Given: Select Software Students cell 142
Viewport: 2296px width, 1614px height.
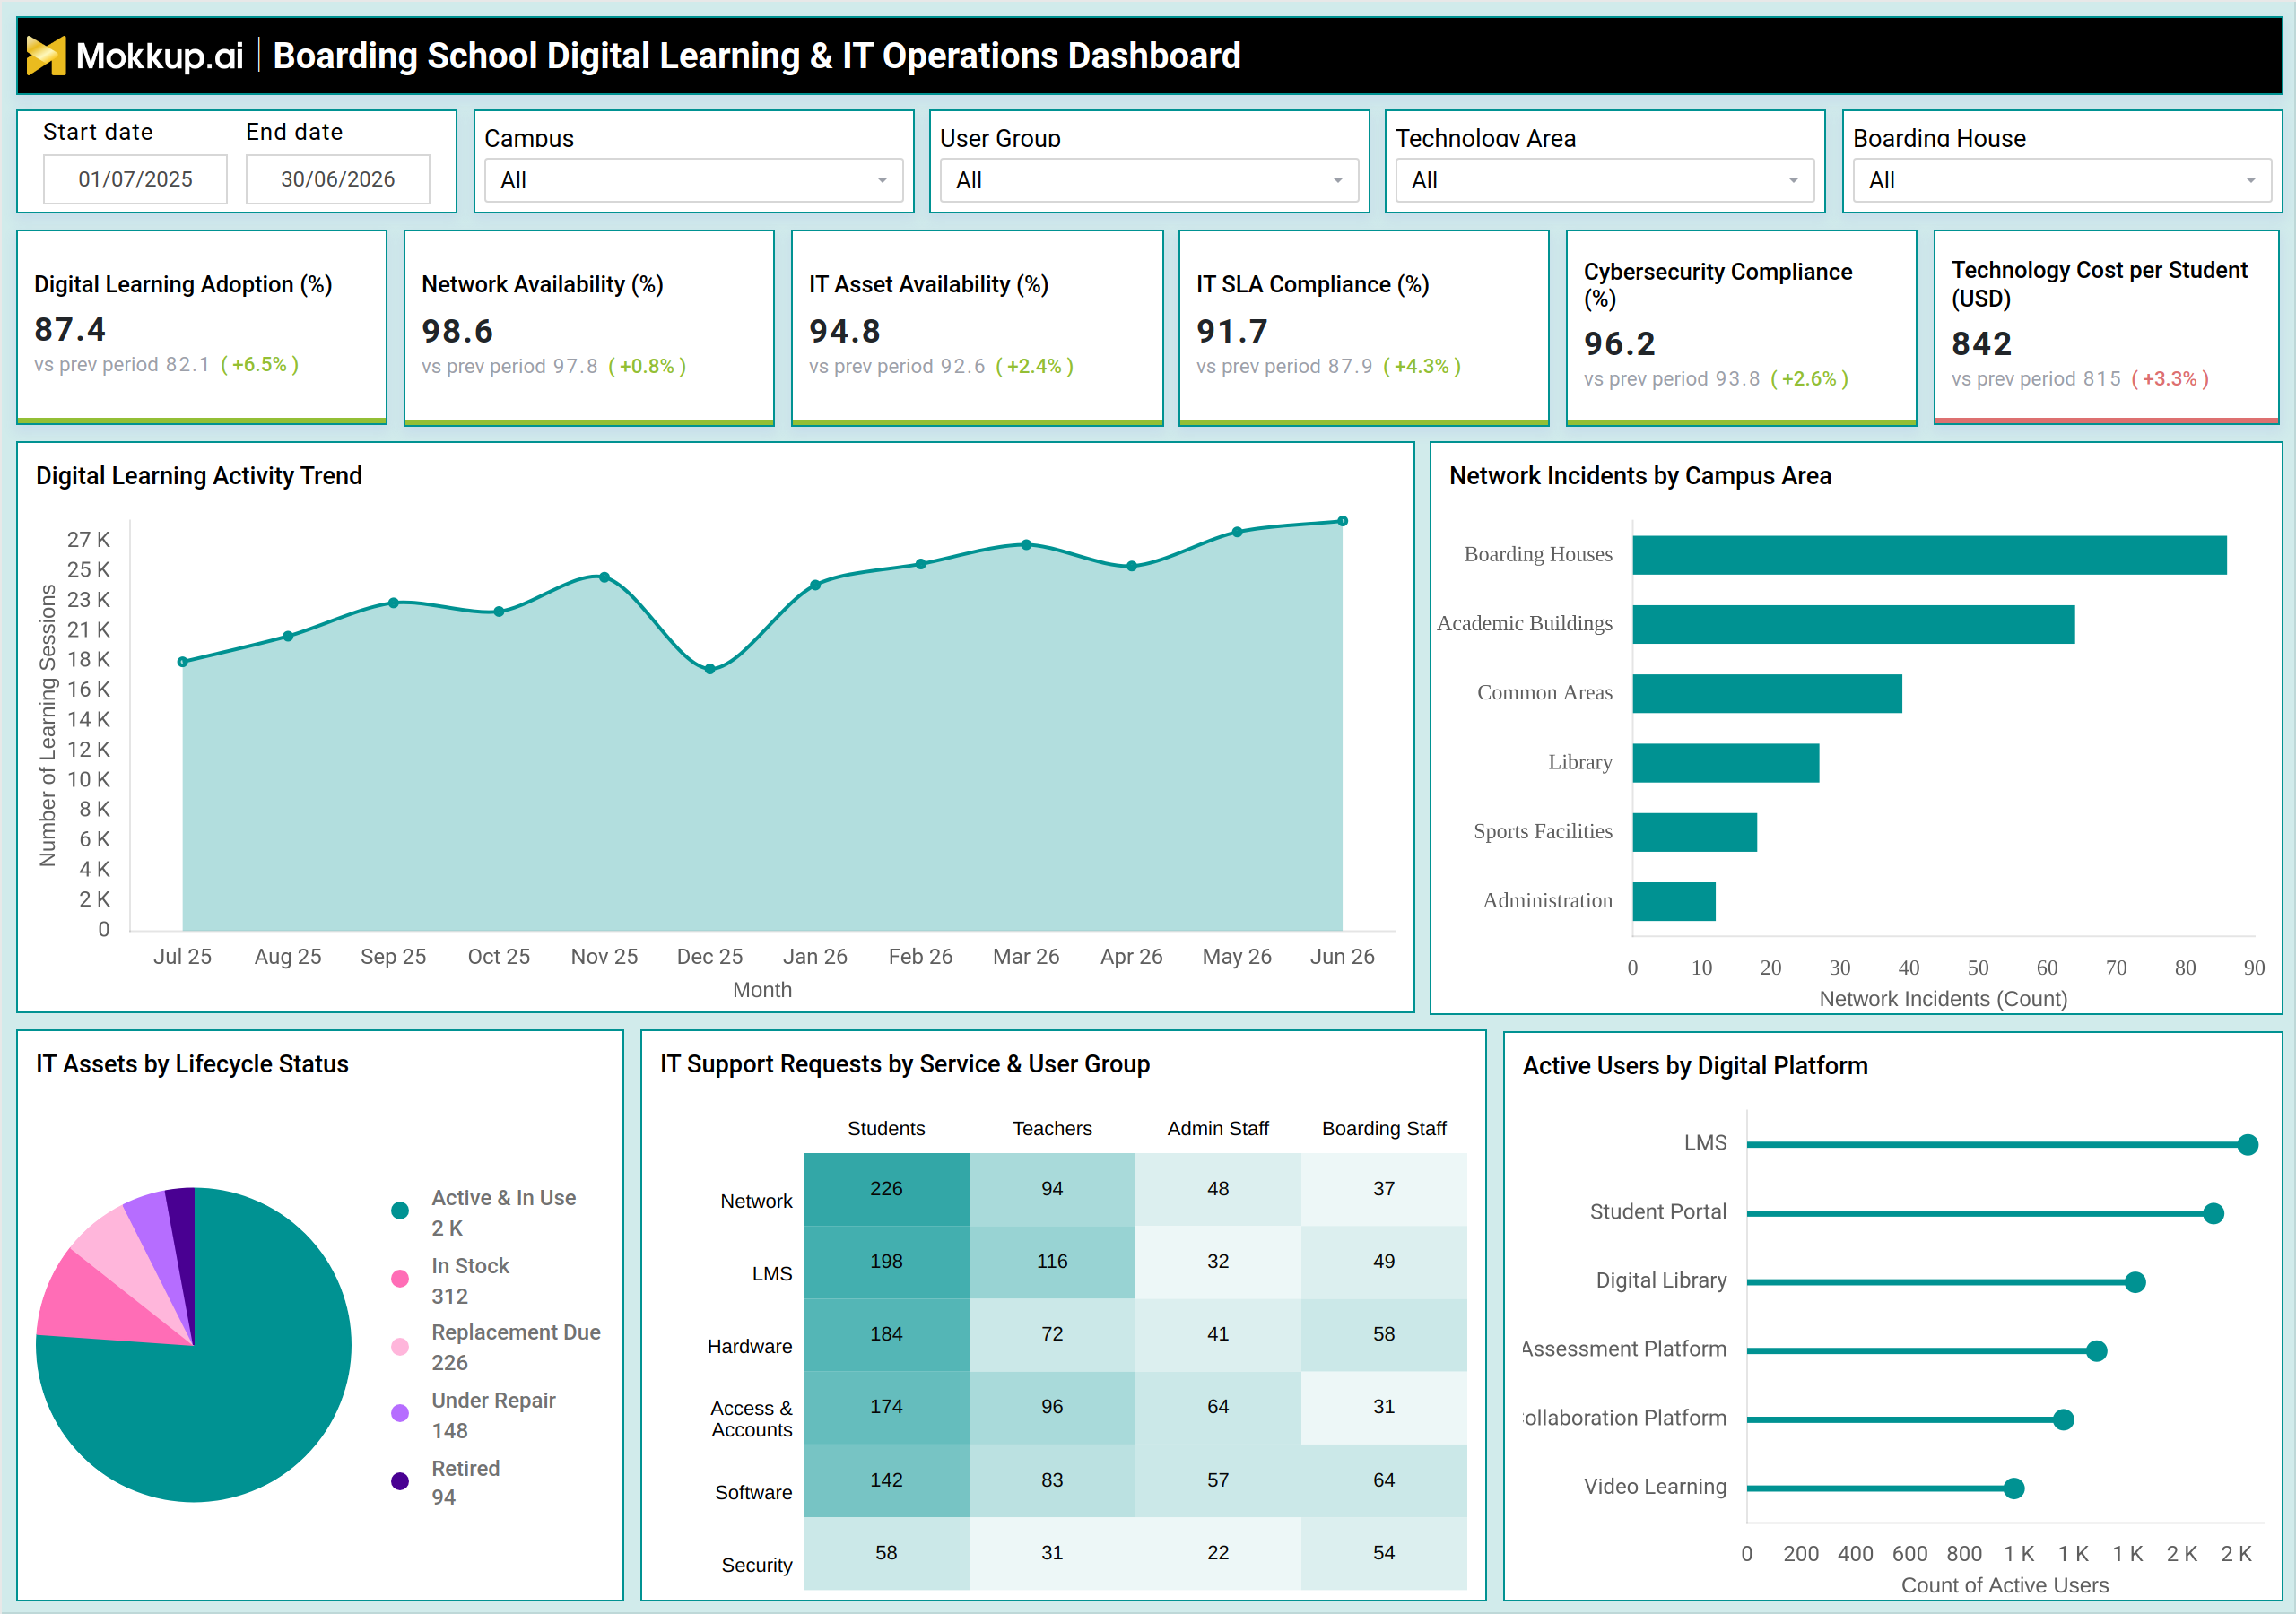Looking at the screenshot, I should (886, 1480).
